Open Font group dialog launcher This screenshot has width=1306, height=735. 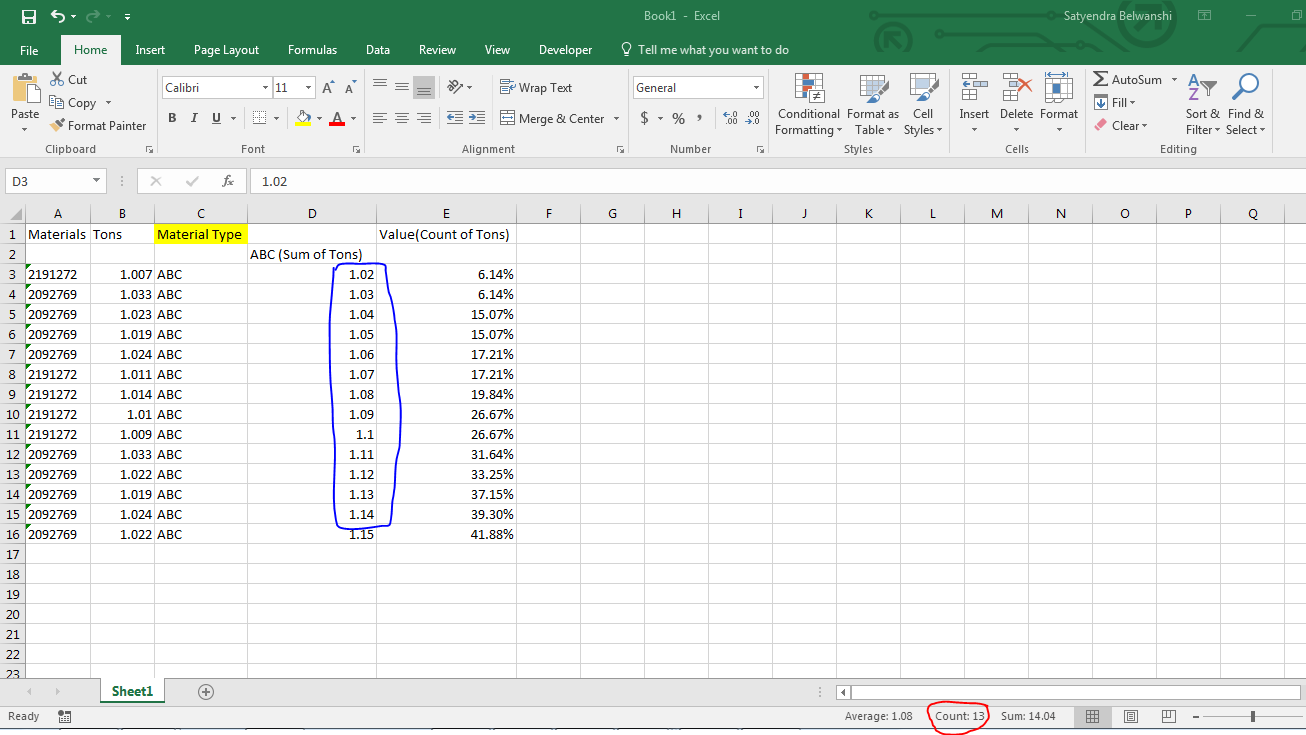(356, 149)
